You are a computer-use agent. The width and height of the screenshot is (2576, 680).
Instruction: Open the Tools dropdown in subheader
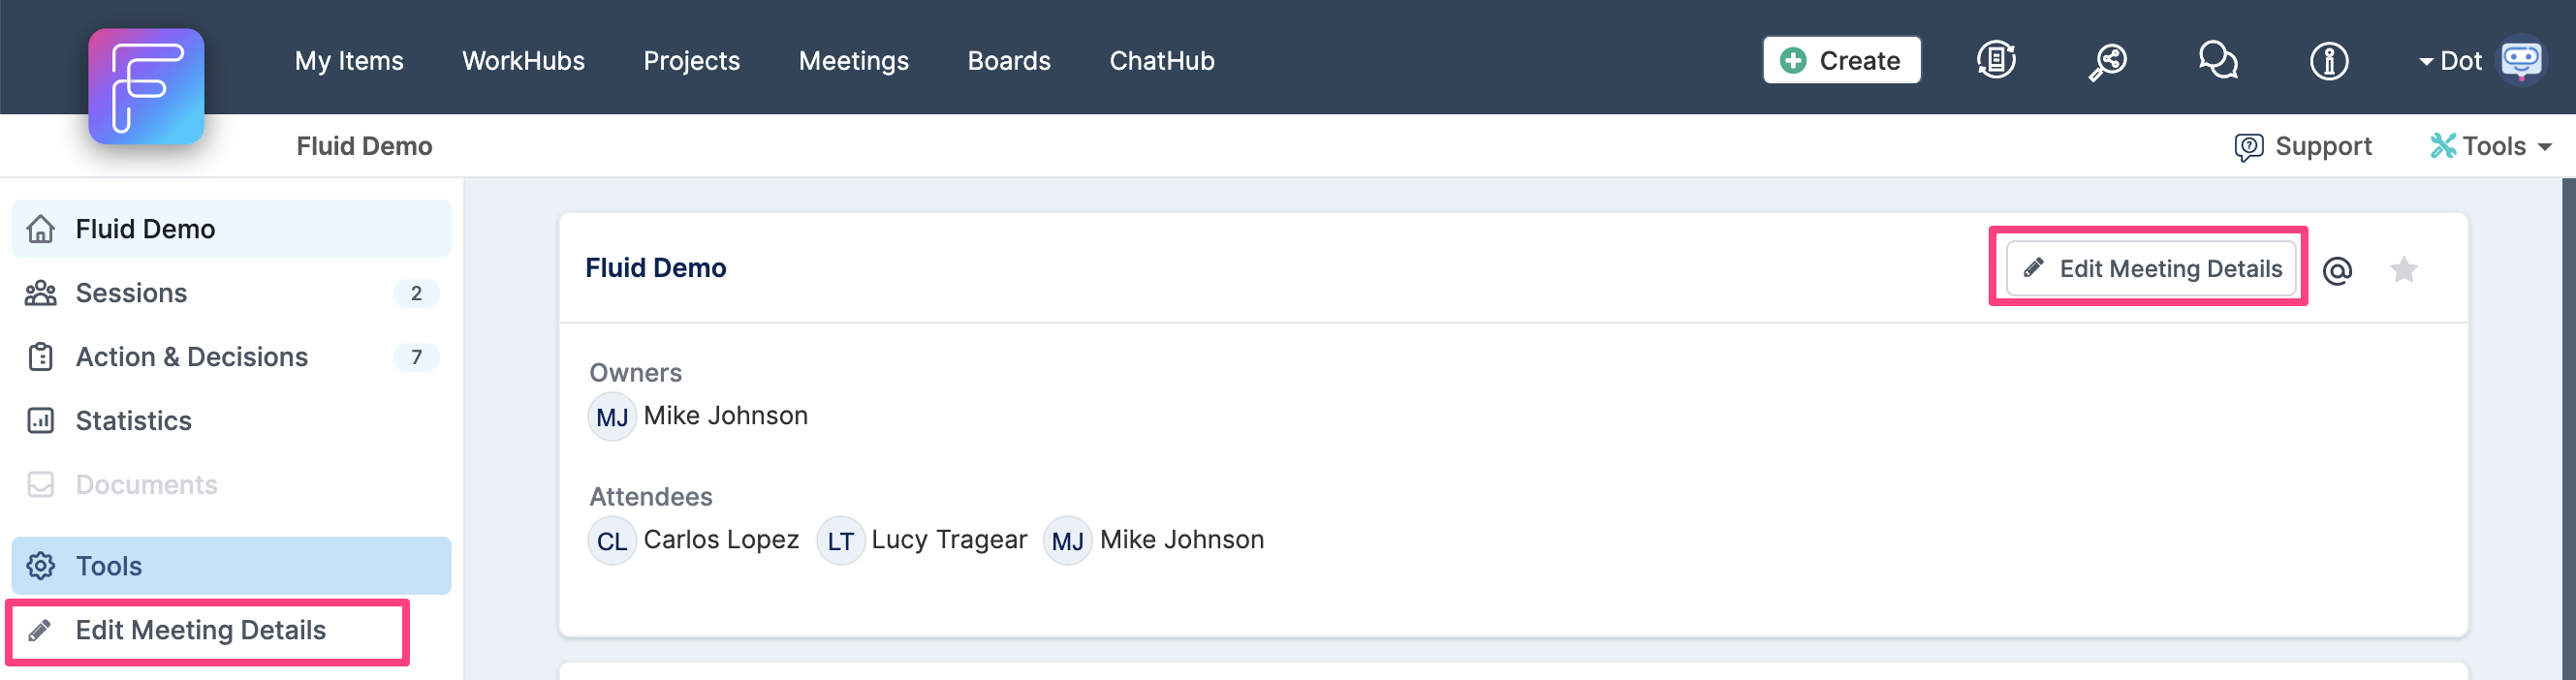tap(2491, 146)
